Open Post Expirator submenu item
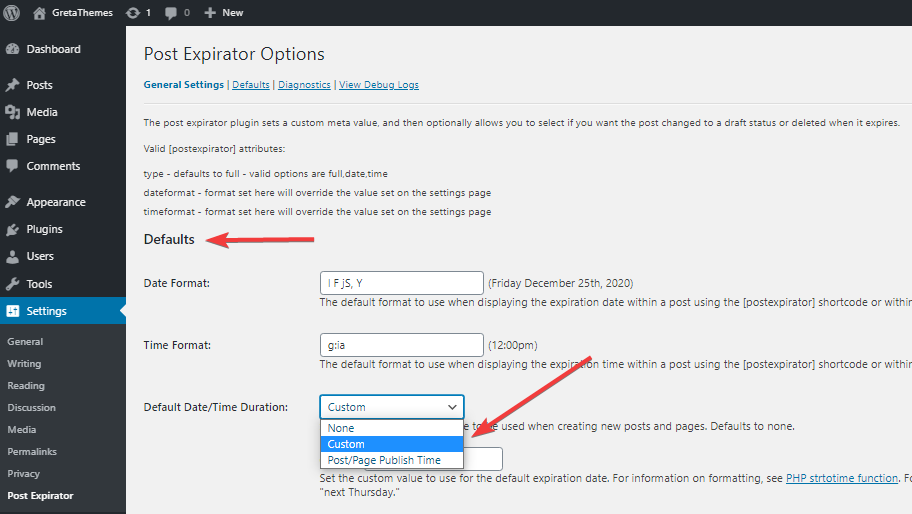 (x=40, y=496)
